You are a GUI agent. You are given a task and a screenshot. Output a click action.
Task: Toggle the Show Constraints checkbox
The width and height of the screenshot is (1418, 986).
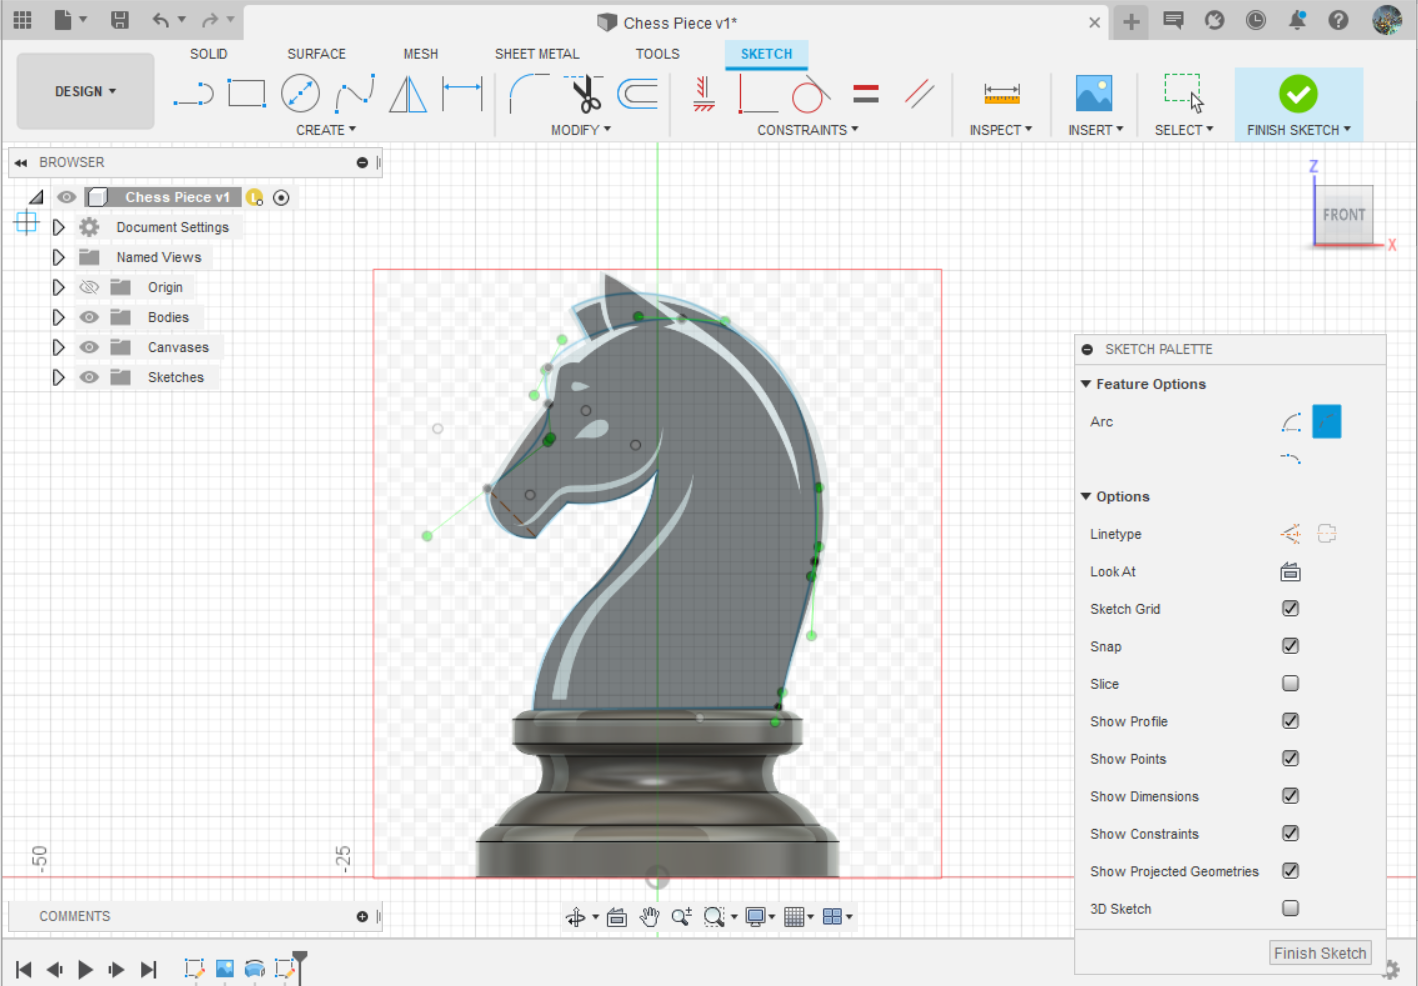pos(1290,834)
